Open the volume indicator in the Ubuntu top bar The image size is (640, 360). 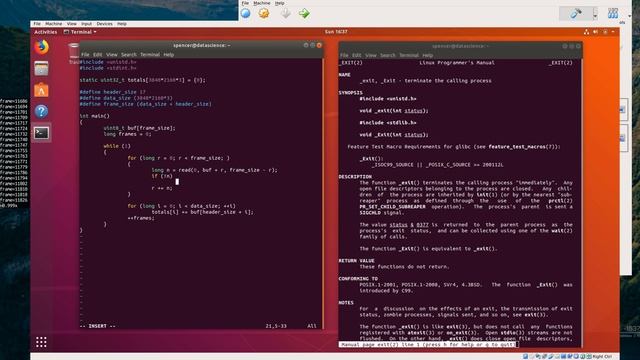click(596, 32)
